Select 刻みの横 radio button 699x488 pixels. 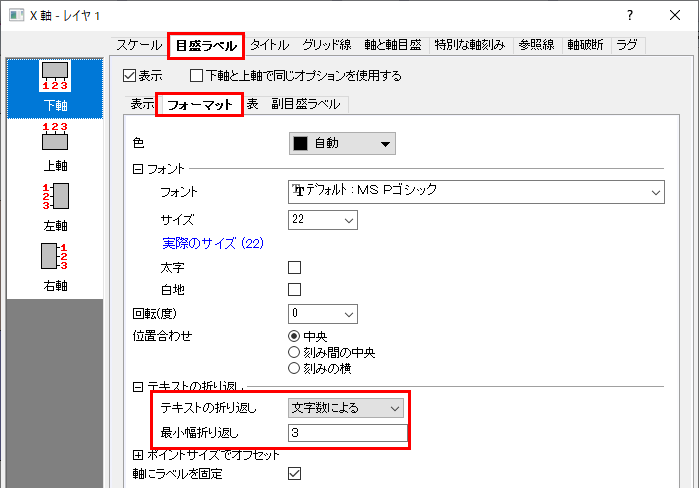coord(294,368)
